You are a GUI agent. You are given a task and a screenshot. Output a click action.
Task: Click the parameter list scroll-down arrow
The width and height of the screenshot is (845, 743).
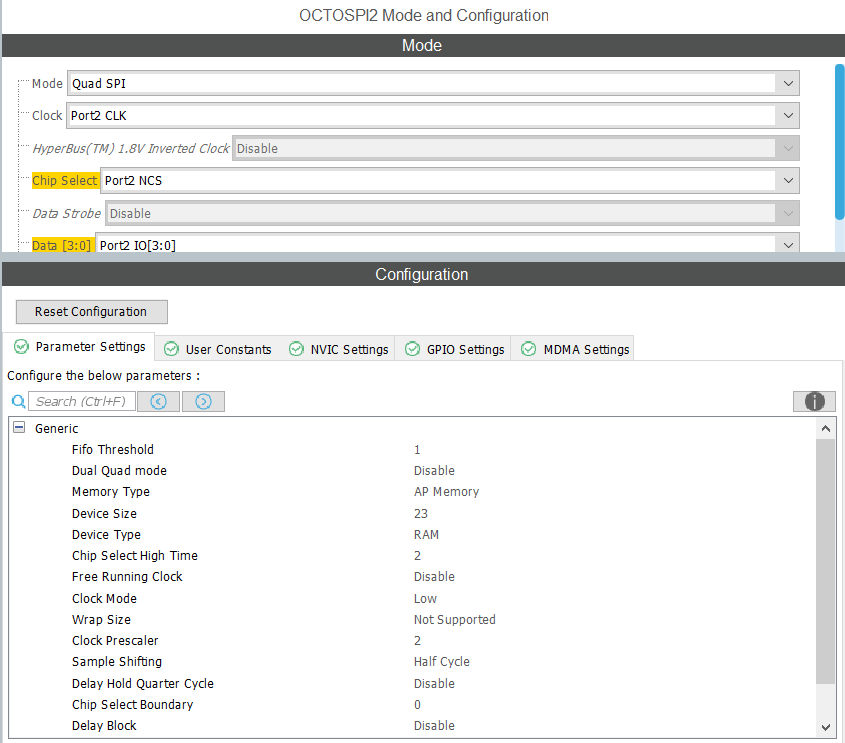(825, 727)
